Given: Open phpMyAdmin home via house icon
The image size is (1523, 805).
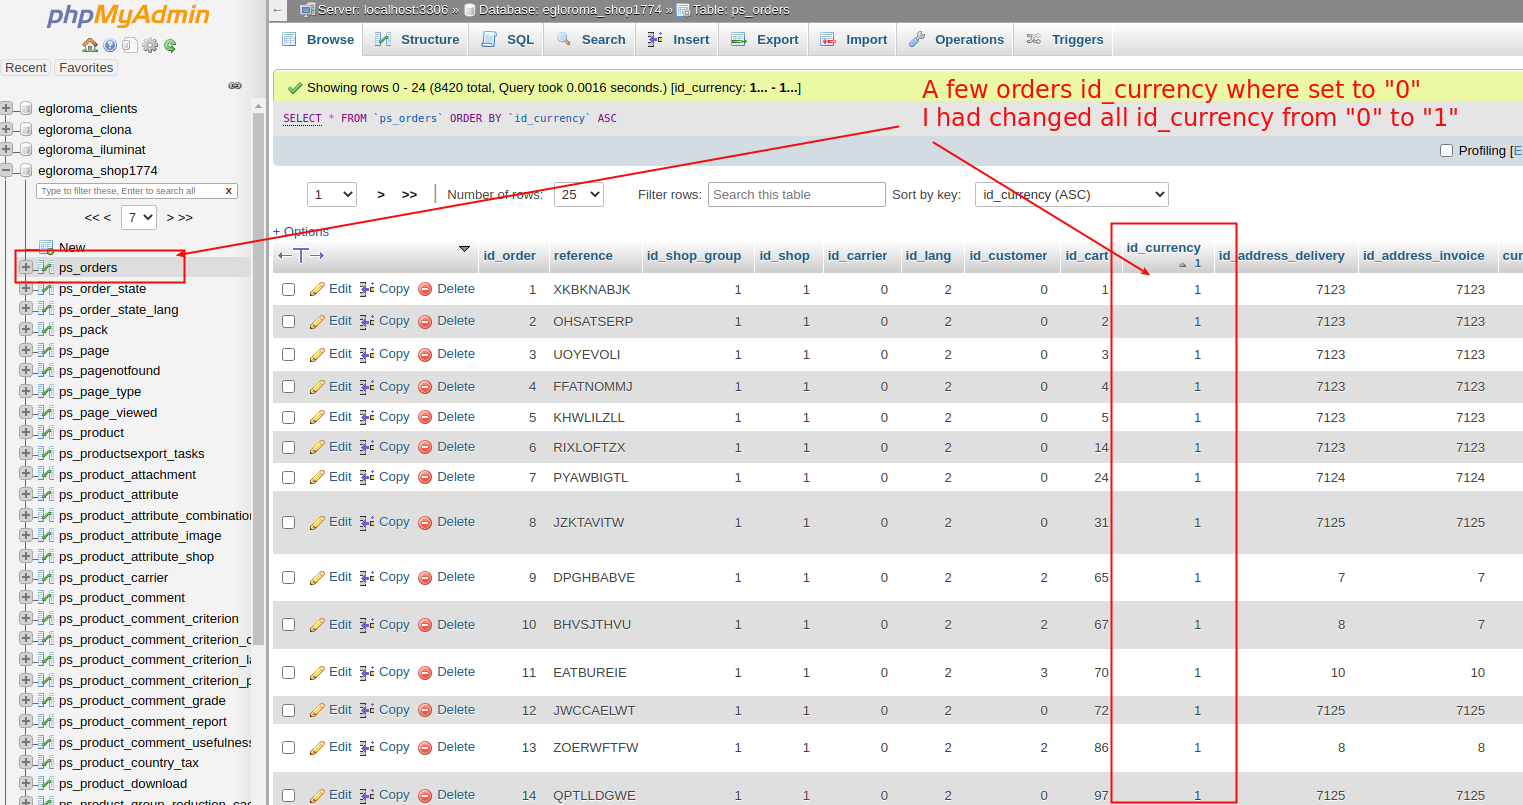Looking at the screenshot, I should (90, 45).
